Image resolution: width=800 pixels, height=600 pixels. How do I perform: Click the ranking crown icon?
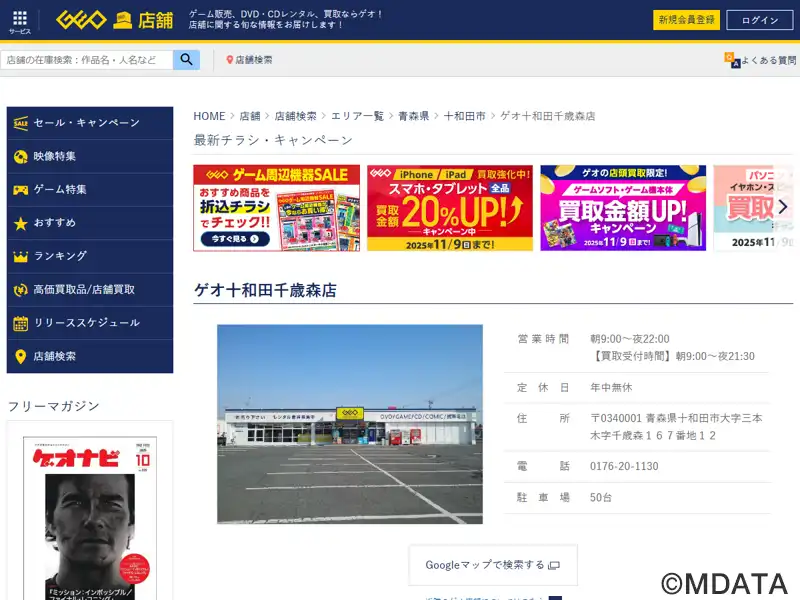(x=20, y=256)
